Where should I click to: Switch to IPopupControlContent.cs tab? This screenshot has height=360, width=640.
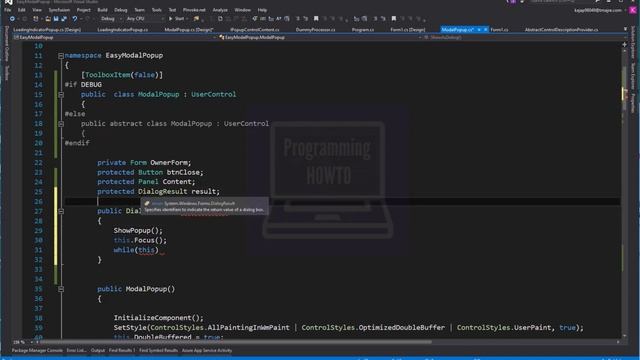click(x=255, y=30)
